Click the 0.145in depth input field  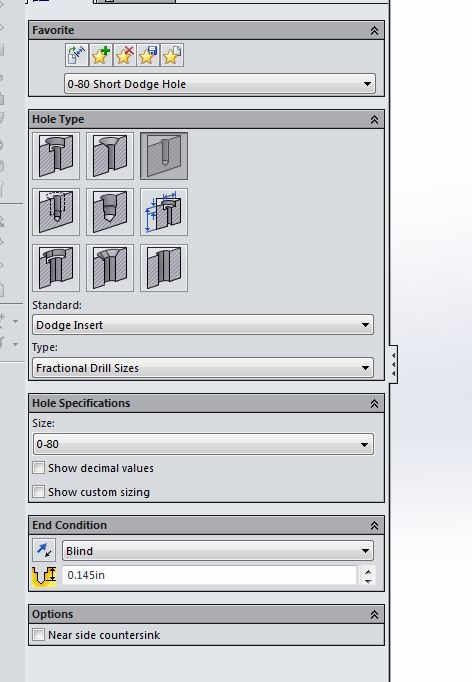[210, 575]
